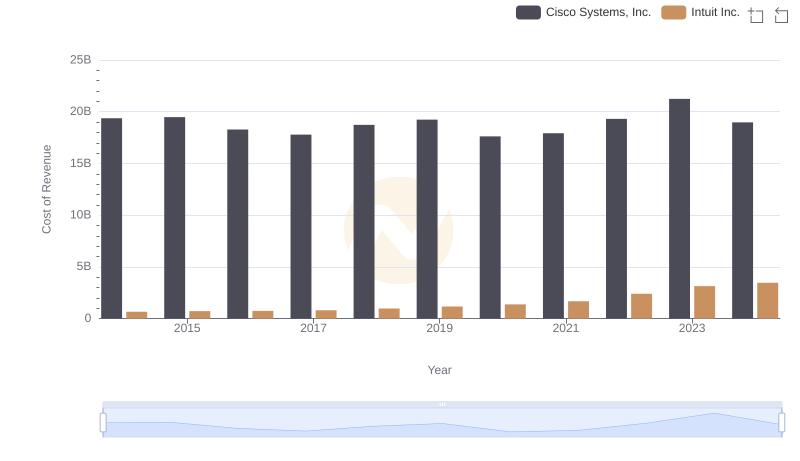Click the Cisco bar for 2017
Screen dimensions: 800x461
click(301, 226)
